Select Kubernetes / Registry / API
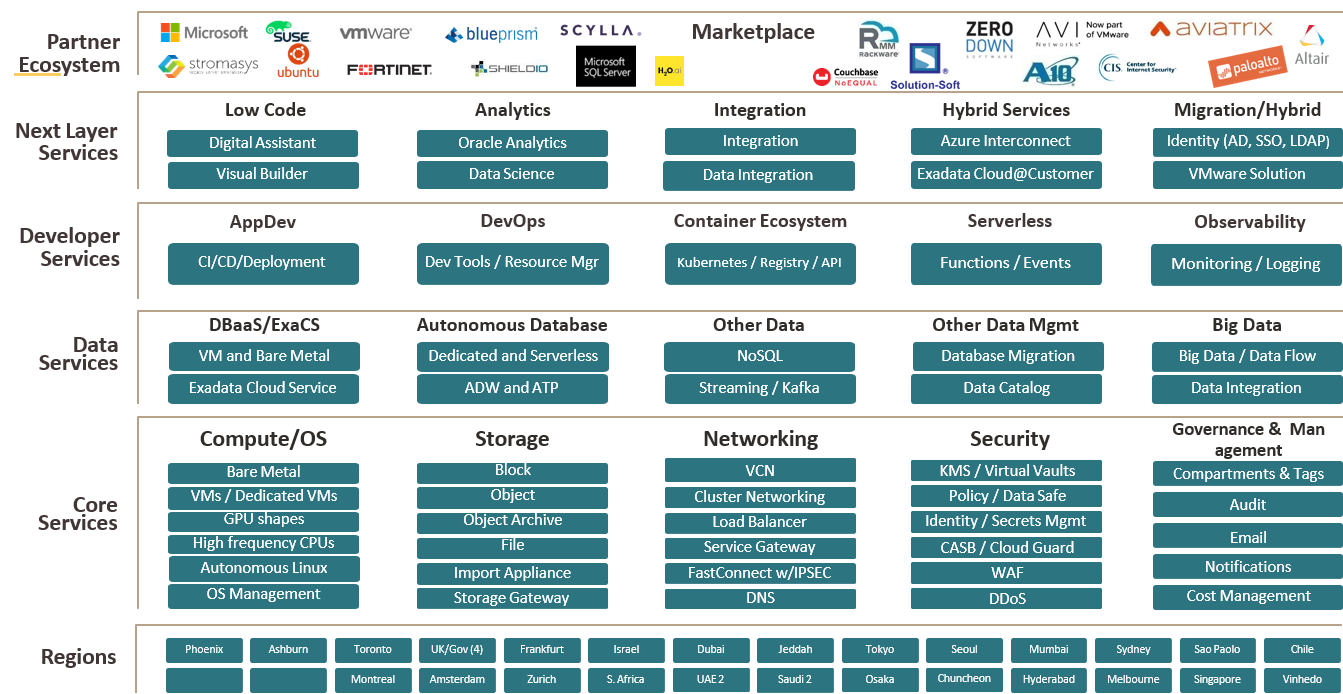The height and width of the screenshot is (694, 1343). pyautogui.click(x=760, y=263)
